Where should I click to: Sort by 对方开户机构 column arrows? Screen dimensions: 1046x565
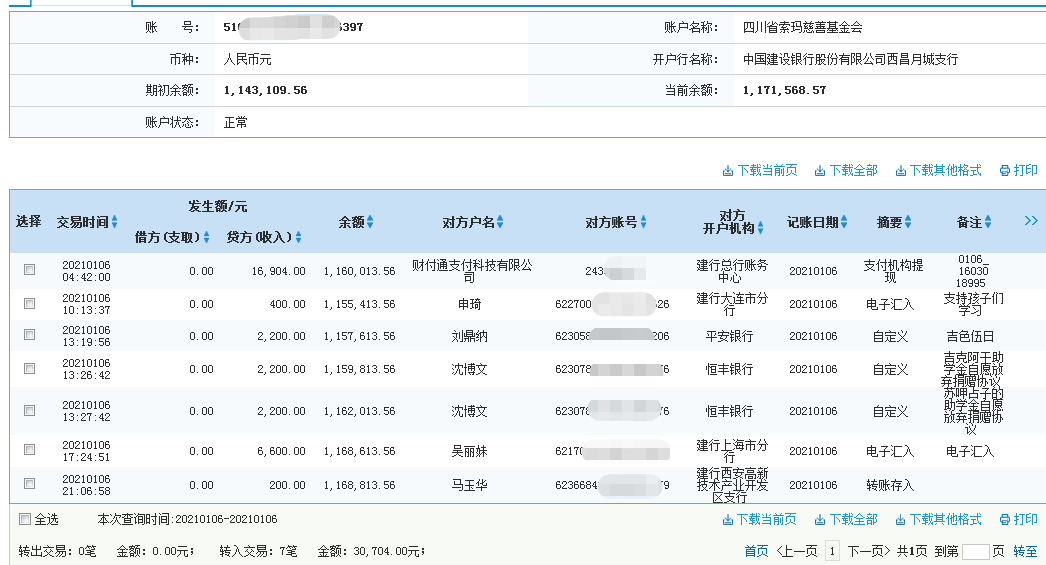pyautogui.click(x=760, y=227)
